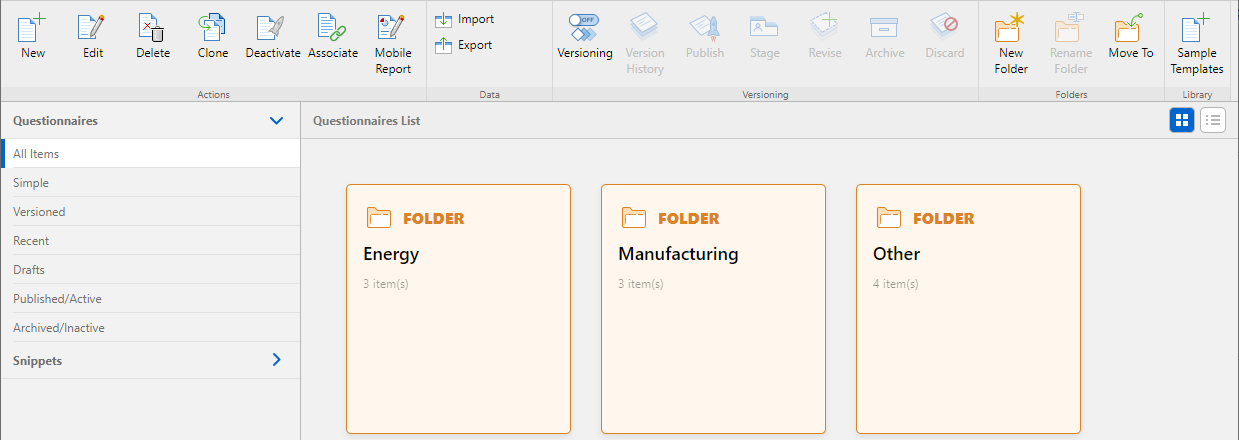Switch to grid view layout
The width and height of the screenshot is (1239, 440).
tap(1182, 121)
